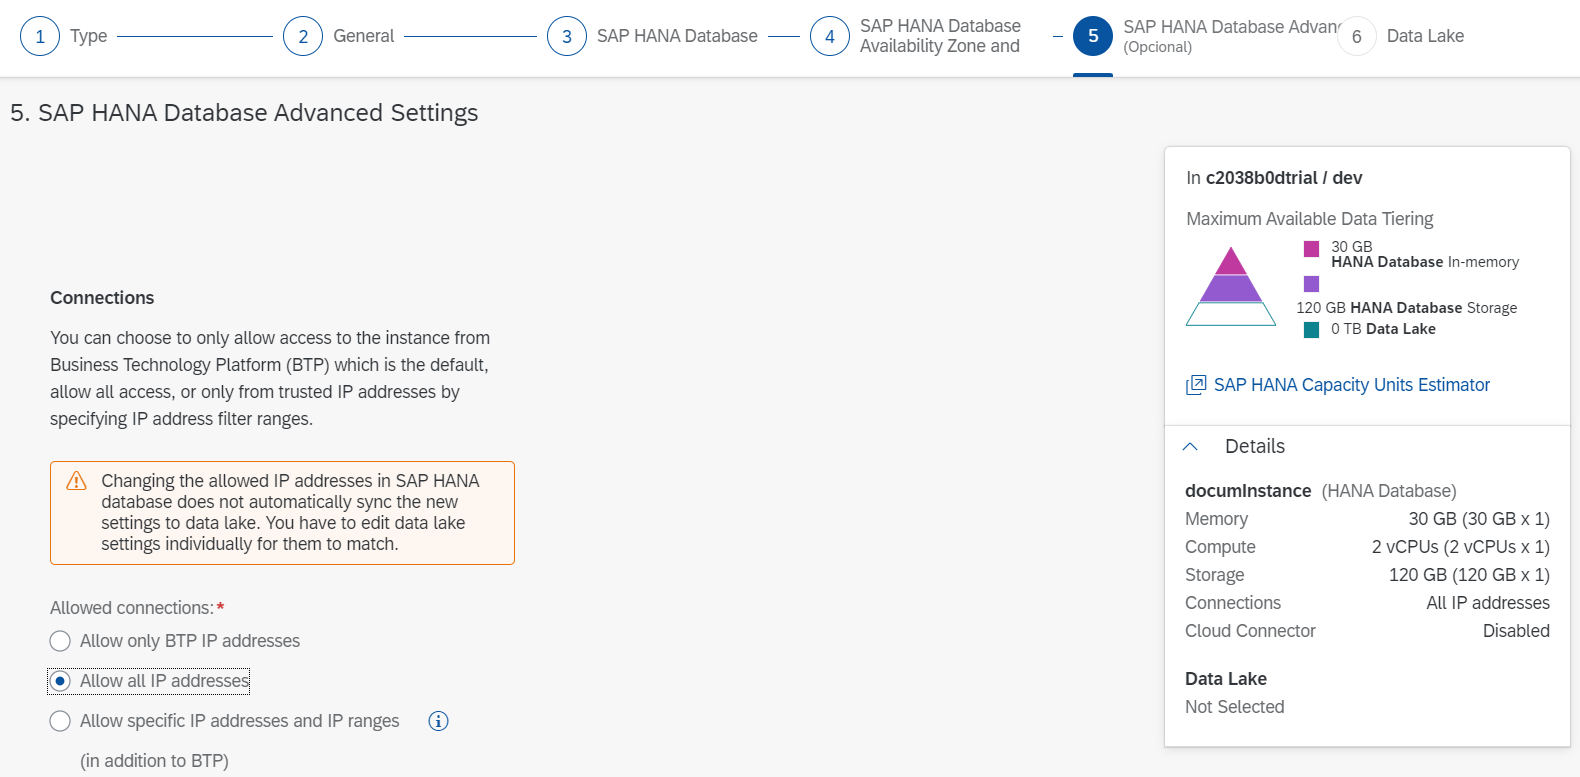This screenshot has height=777, width=1580.
Task: Click the info icon beside specific IP addresses
Action: [x=438, y=721]
